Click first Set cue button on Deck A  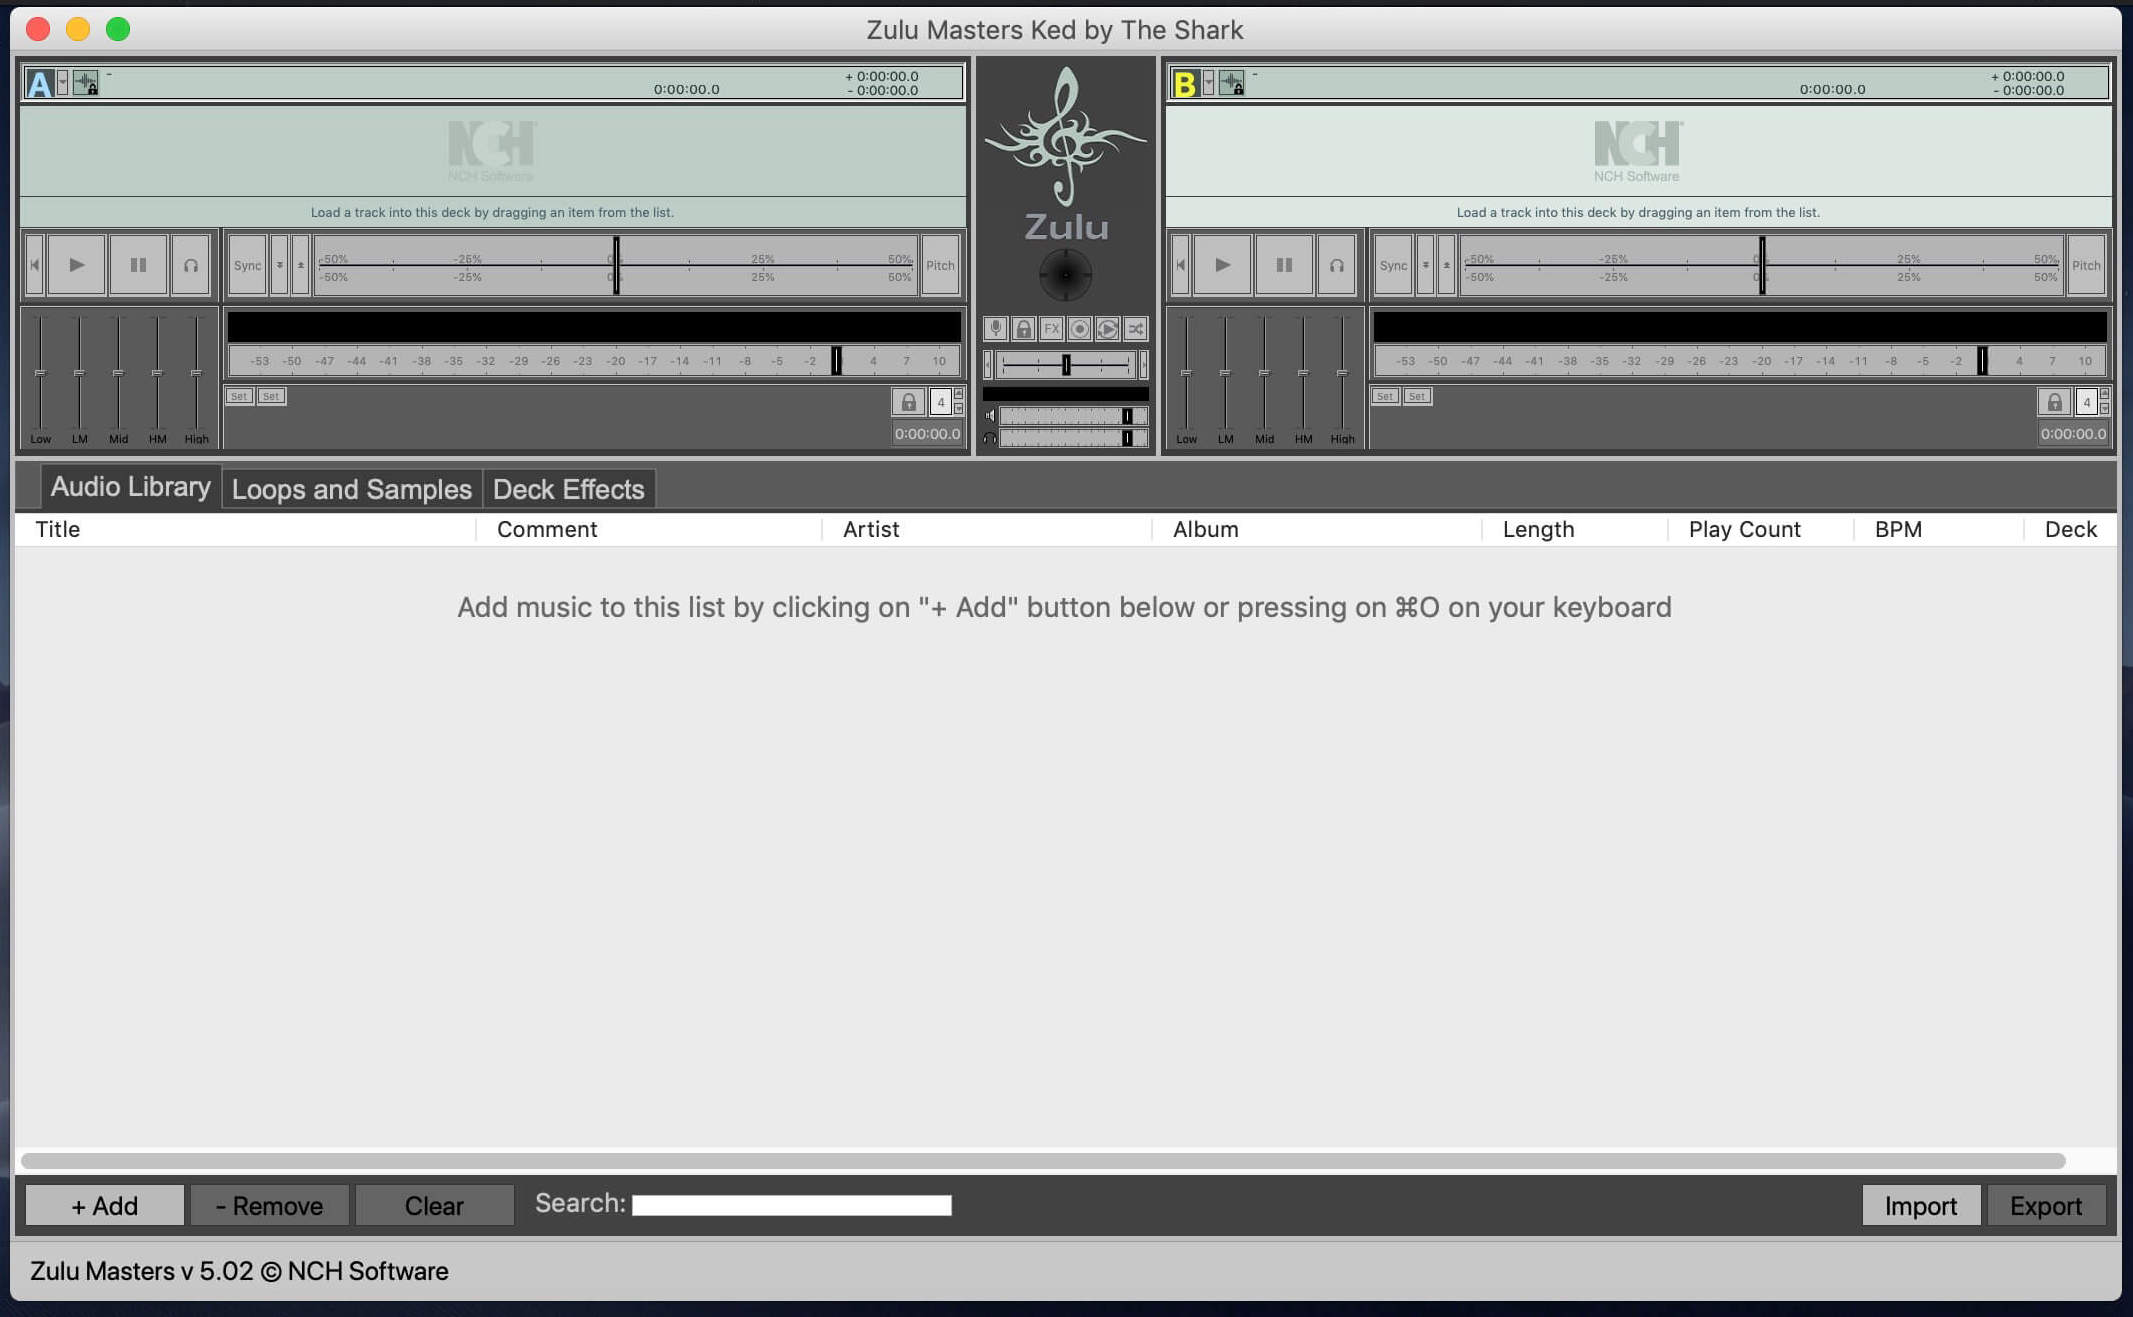[x=239, y=396]
